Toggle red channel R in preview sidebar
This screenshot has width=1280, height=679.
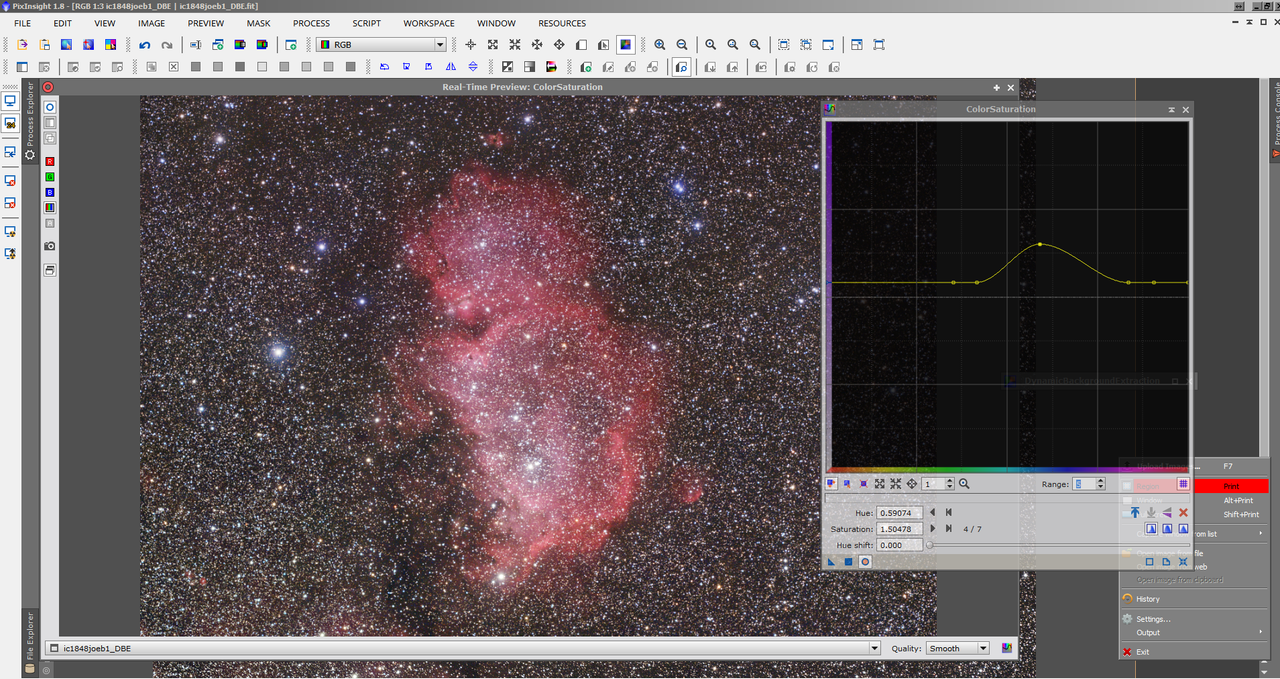[50, 161]
